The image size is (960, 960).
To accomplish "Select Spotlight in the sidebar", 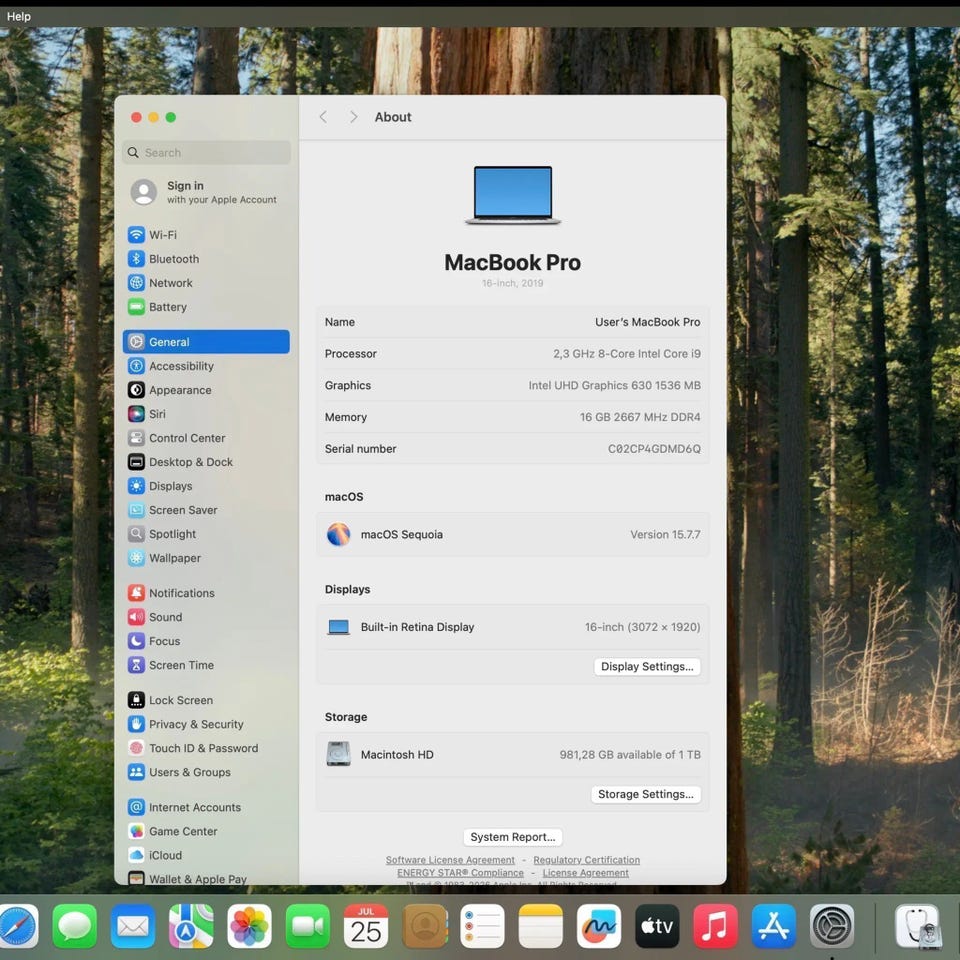I will tap(206, 534).
